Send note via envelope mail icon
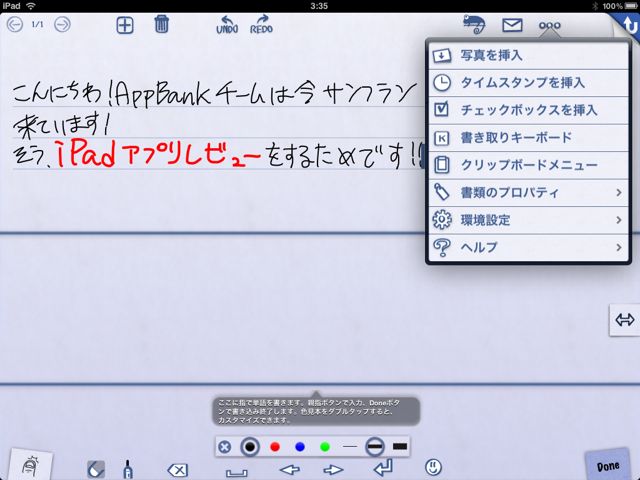This screenshot has width=640, height=480. pos(512,25)
